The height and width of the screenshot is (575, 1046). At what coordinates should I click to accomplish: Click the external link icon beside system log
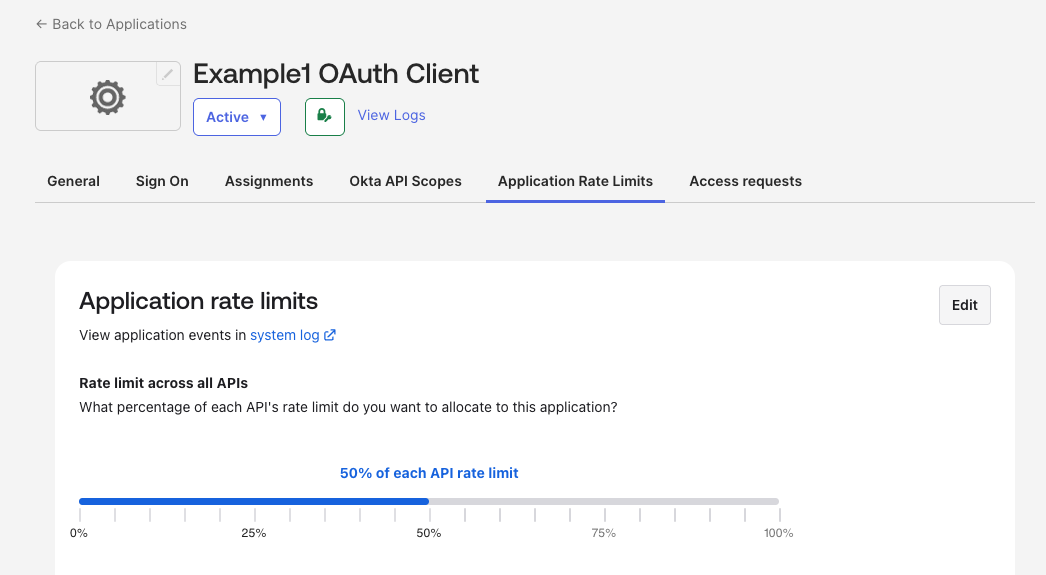tap(330, 336)
